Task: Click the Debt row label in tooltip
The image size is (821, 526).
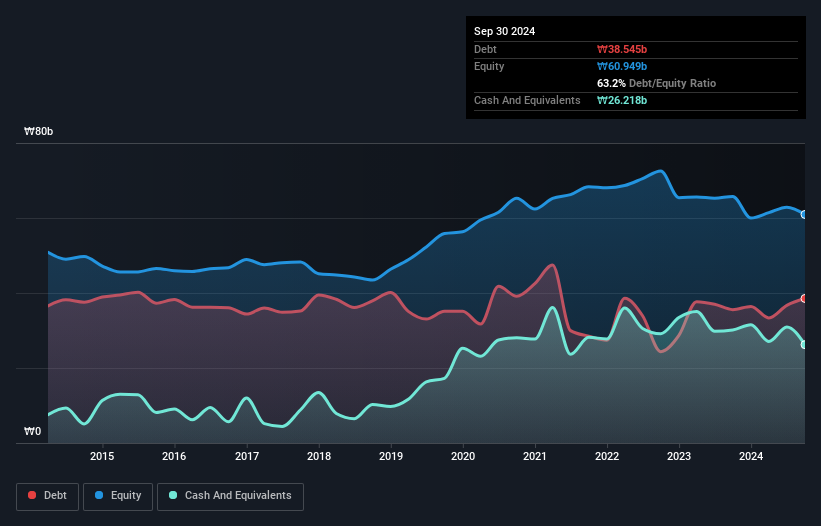Action: [485, 49]
